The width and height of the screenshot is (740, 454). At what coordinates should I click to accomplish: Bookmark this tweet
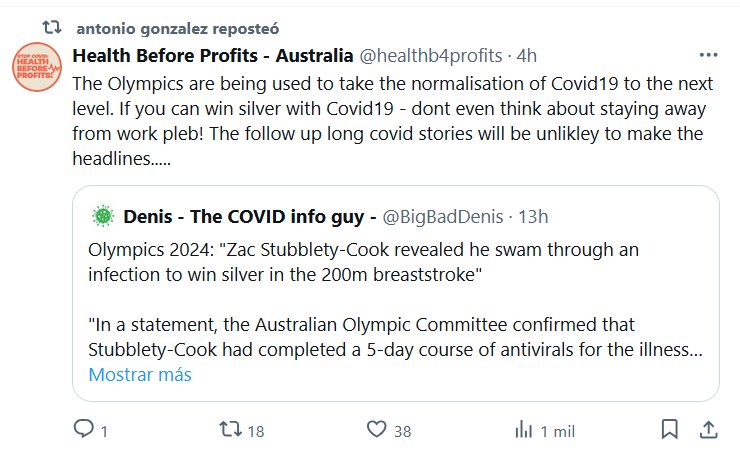(x=669, y=430)
